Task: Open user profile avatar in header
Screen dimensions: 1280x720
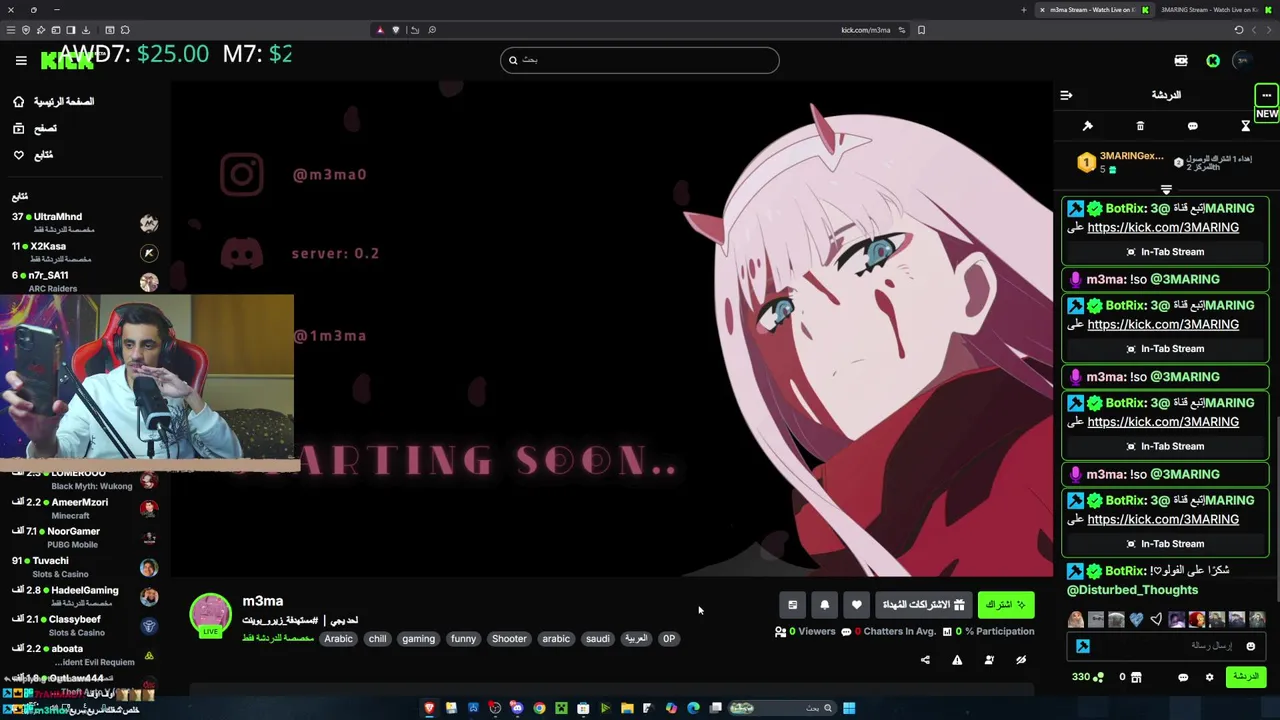Action: coord(1242,61)
